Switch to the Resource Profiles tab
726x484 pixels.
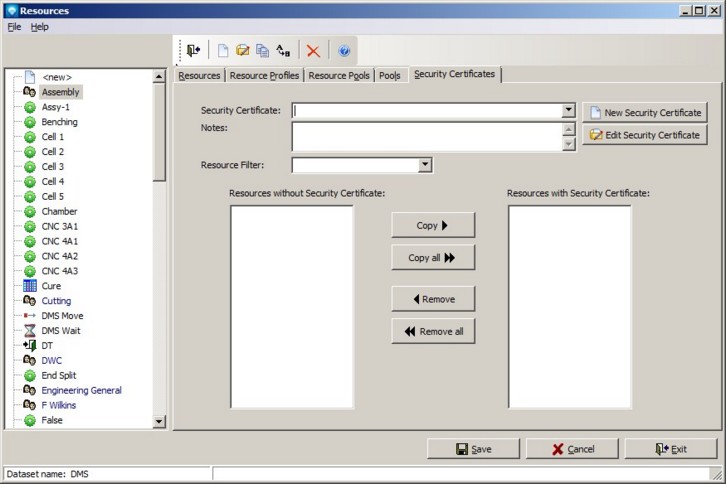[x=264, y=75]
